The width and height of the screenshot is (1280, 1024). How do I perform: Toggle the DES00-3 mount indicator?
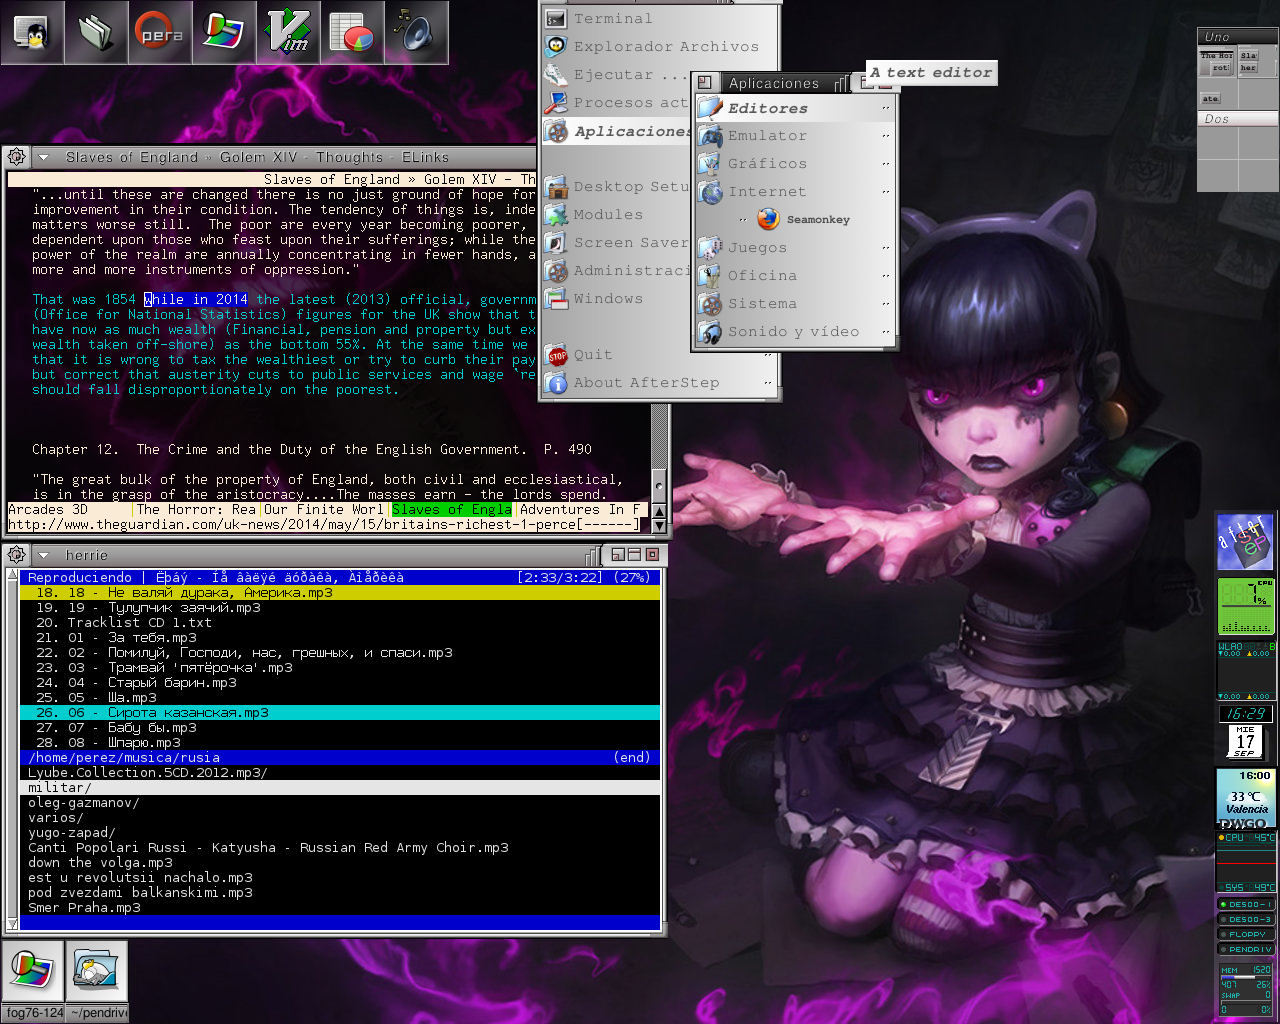coord(1246,919)
